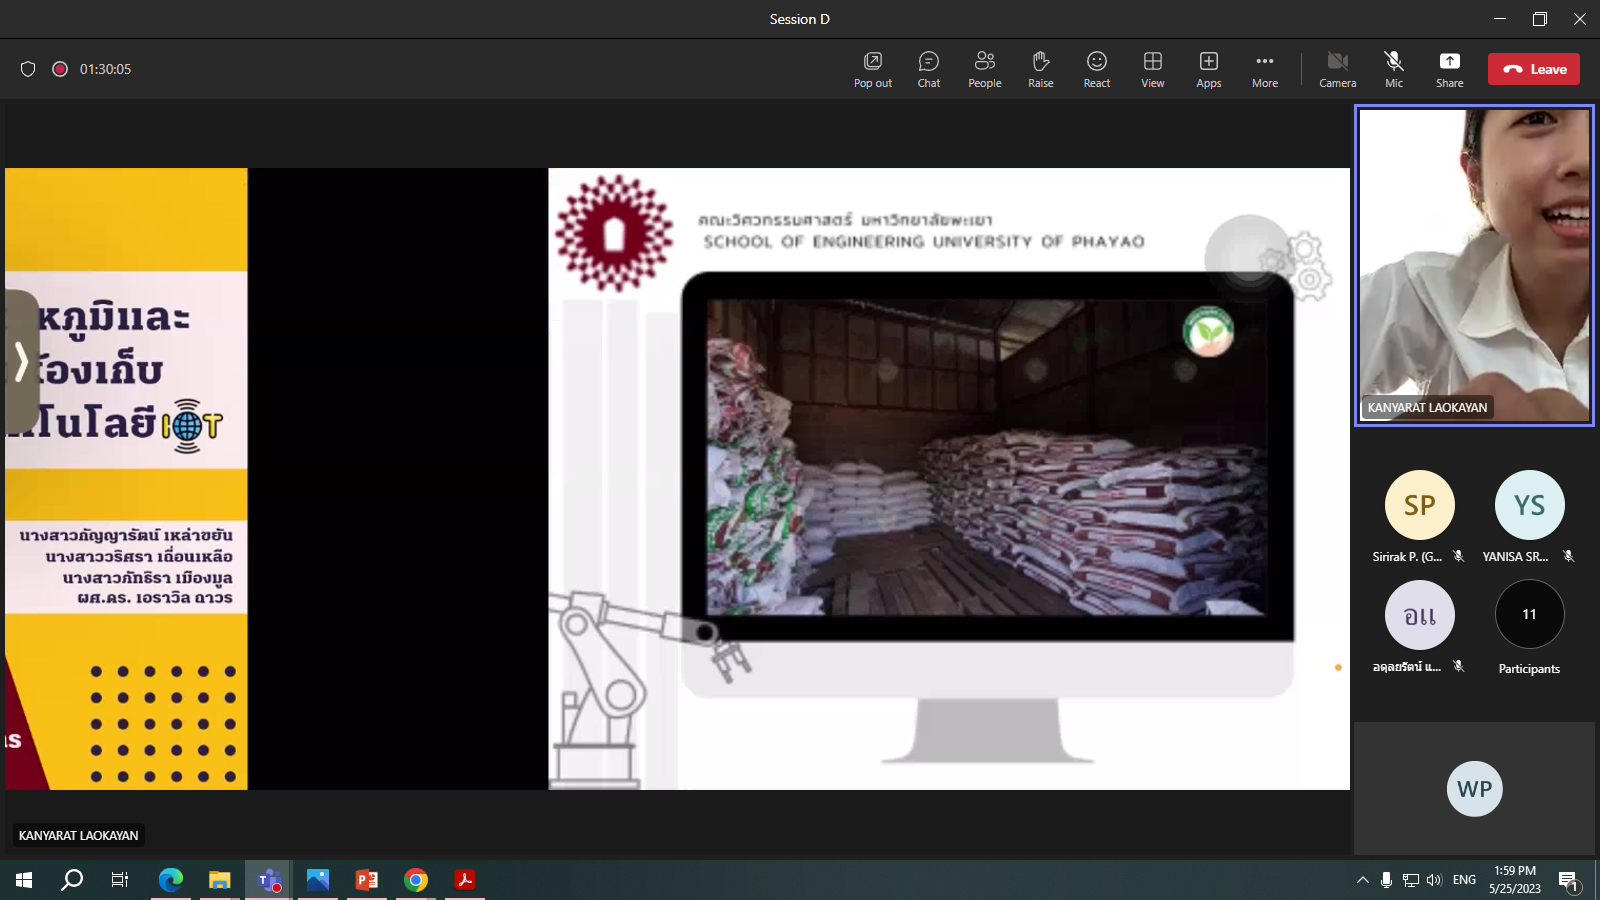Open the More options menu
1600x900 pixels.
click(x=1265, y=69)
